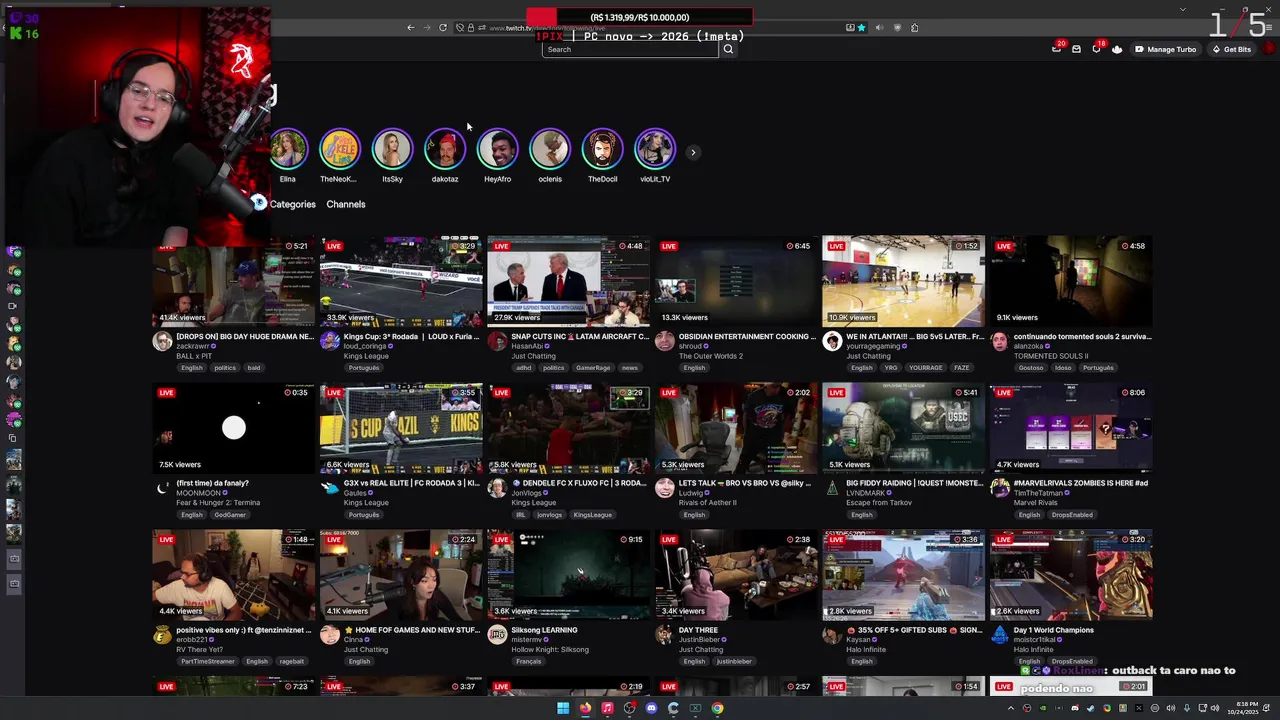The width and height of the screenshot is (1280, 720).
Task: Open the dakotaz channel avatar
Action: pyautogui.click(x=445, y=149)
